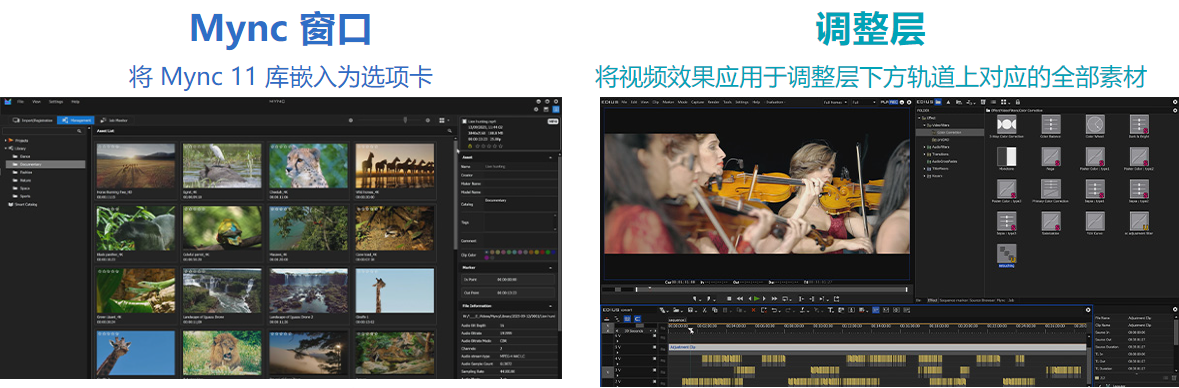The image size is (1179, 388).
Task: Click Fast Forward button in EDIUS player
Action: (x=774, y=299)
